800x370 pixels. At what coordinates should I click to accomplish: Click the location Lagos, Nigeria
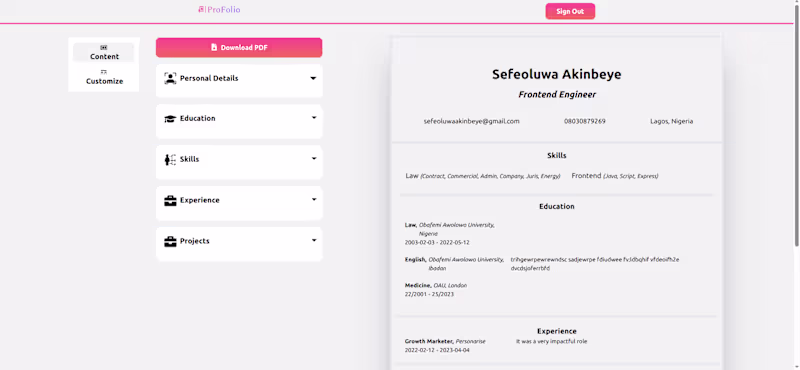[x=671, y=121]
